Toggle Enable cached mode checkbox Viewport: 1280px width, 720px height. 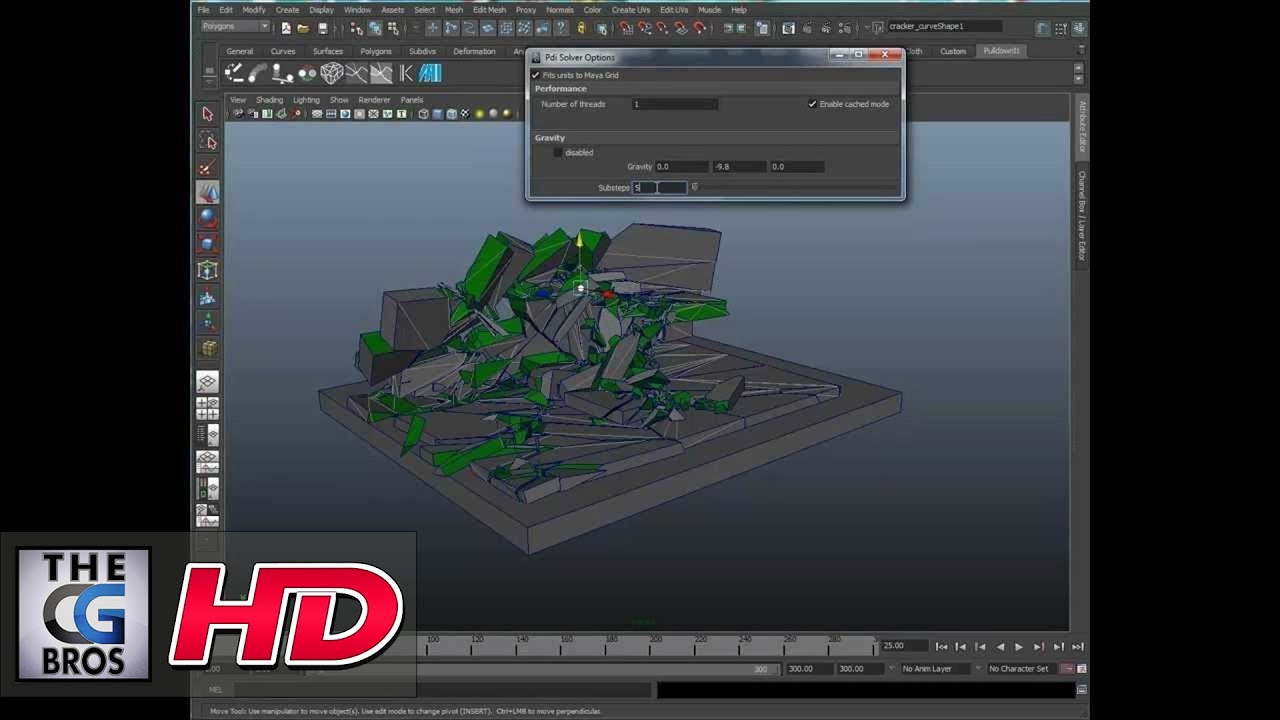point(812,104)
